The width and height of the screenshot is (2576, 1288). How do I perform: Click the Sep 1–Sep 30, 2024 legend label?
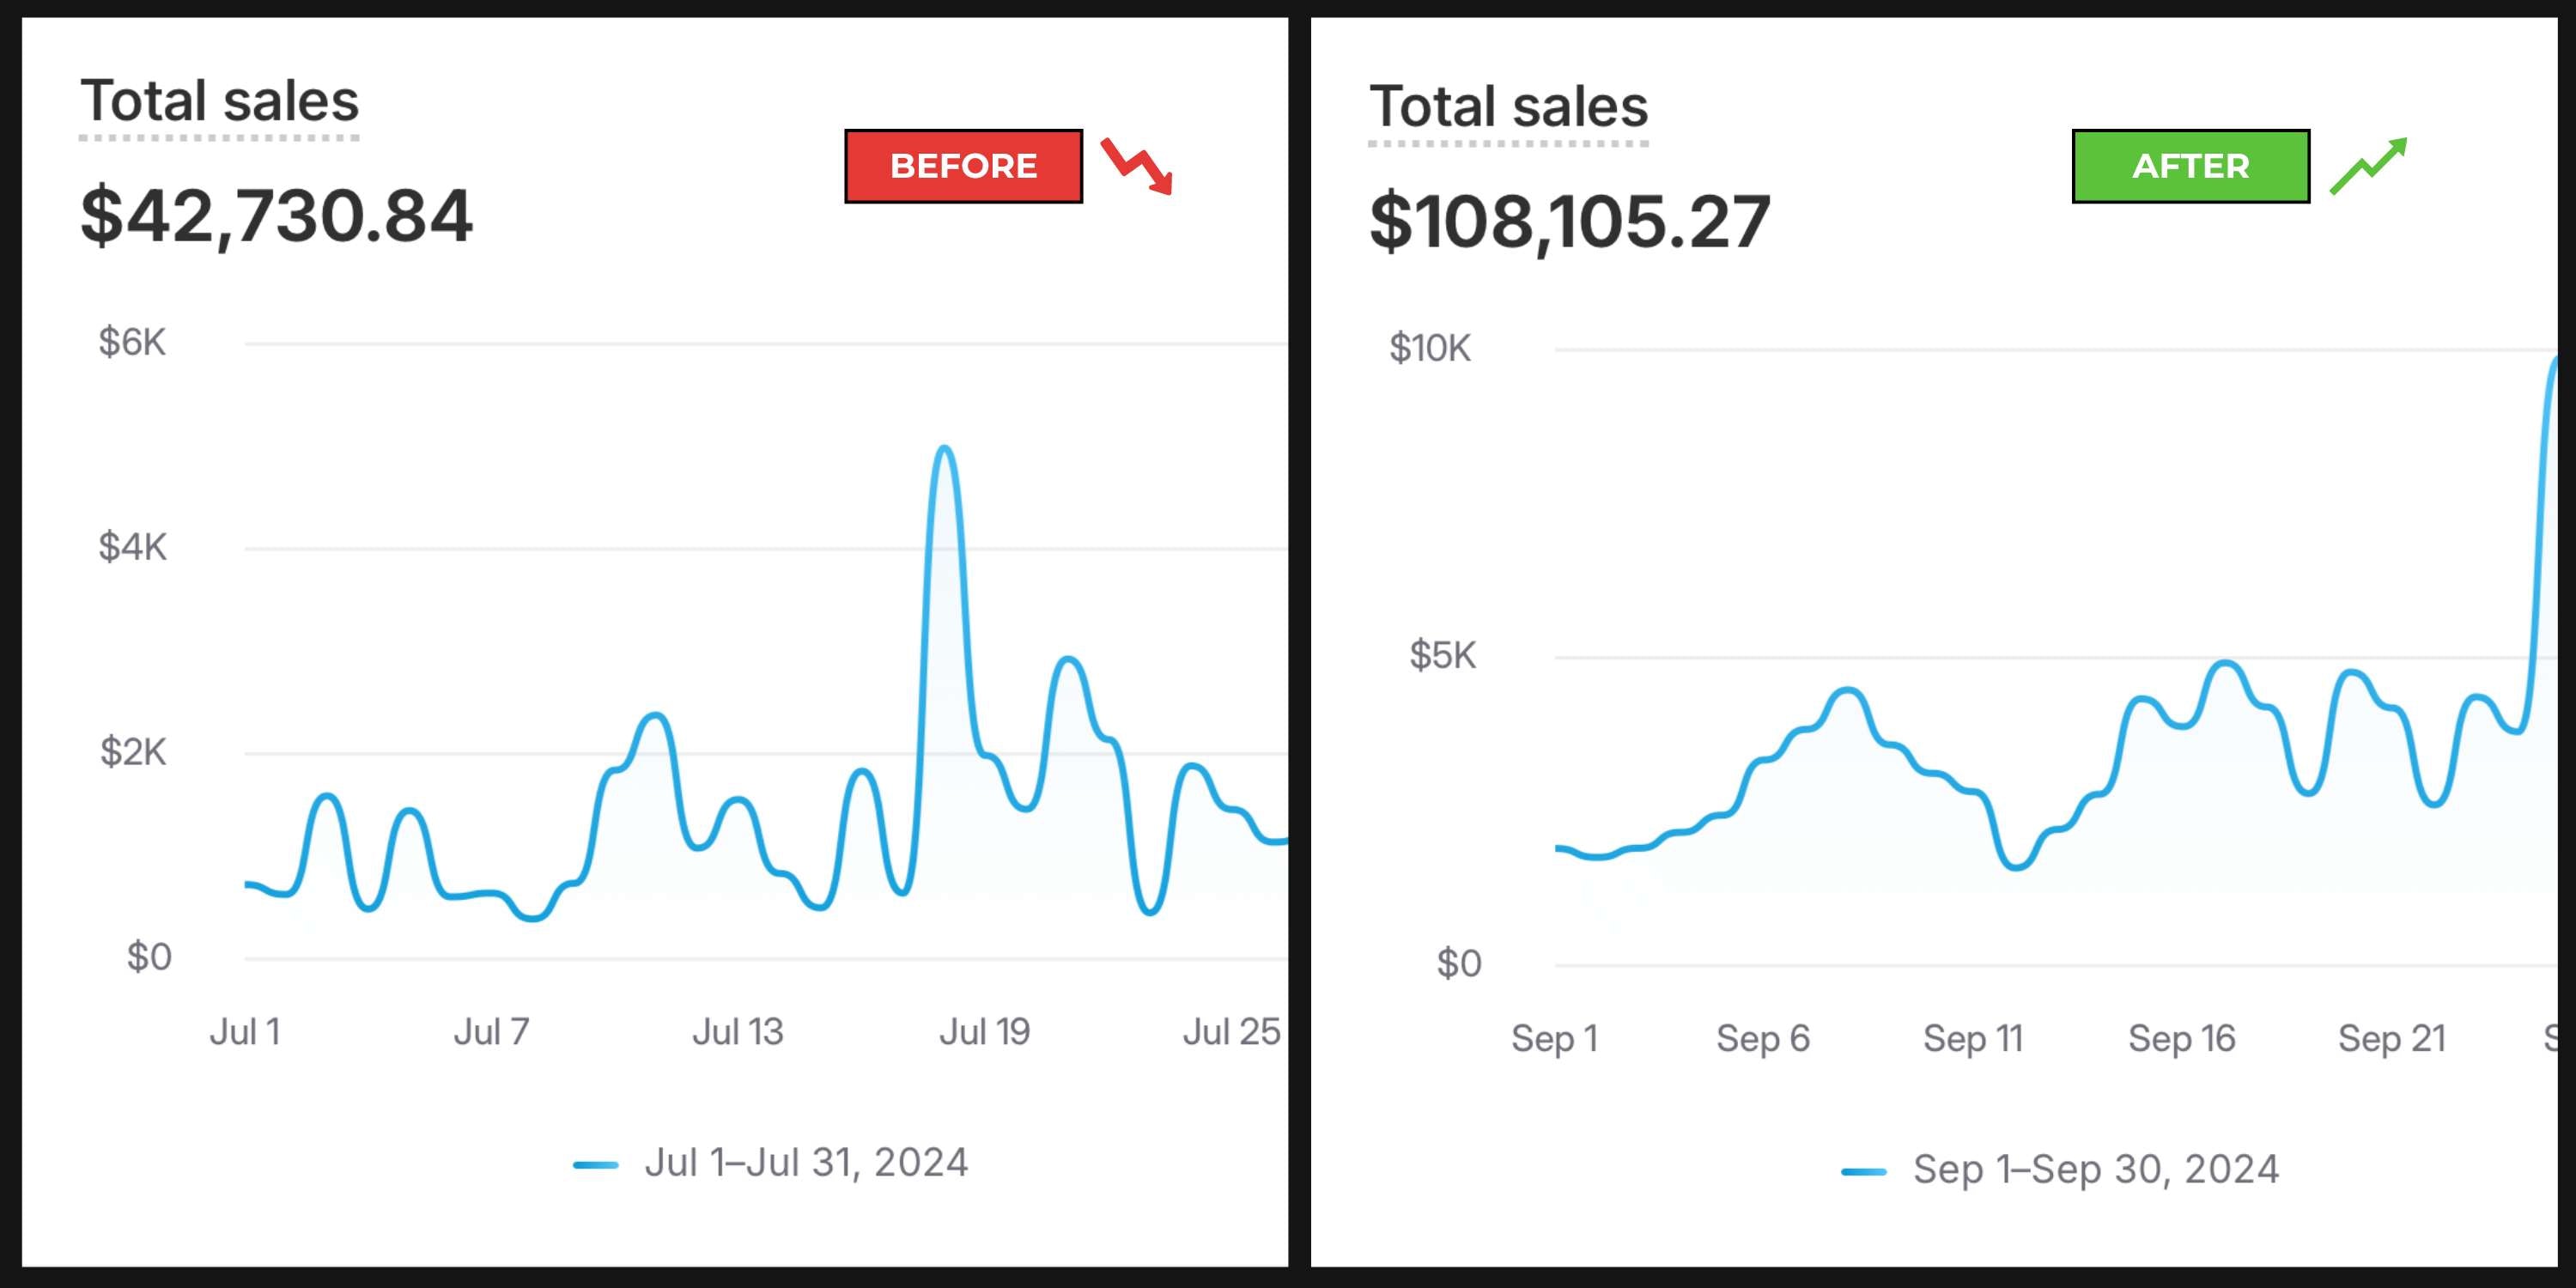pyautogui.click(x=2096, y=1169)
